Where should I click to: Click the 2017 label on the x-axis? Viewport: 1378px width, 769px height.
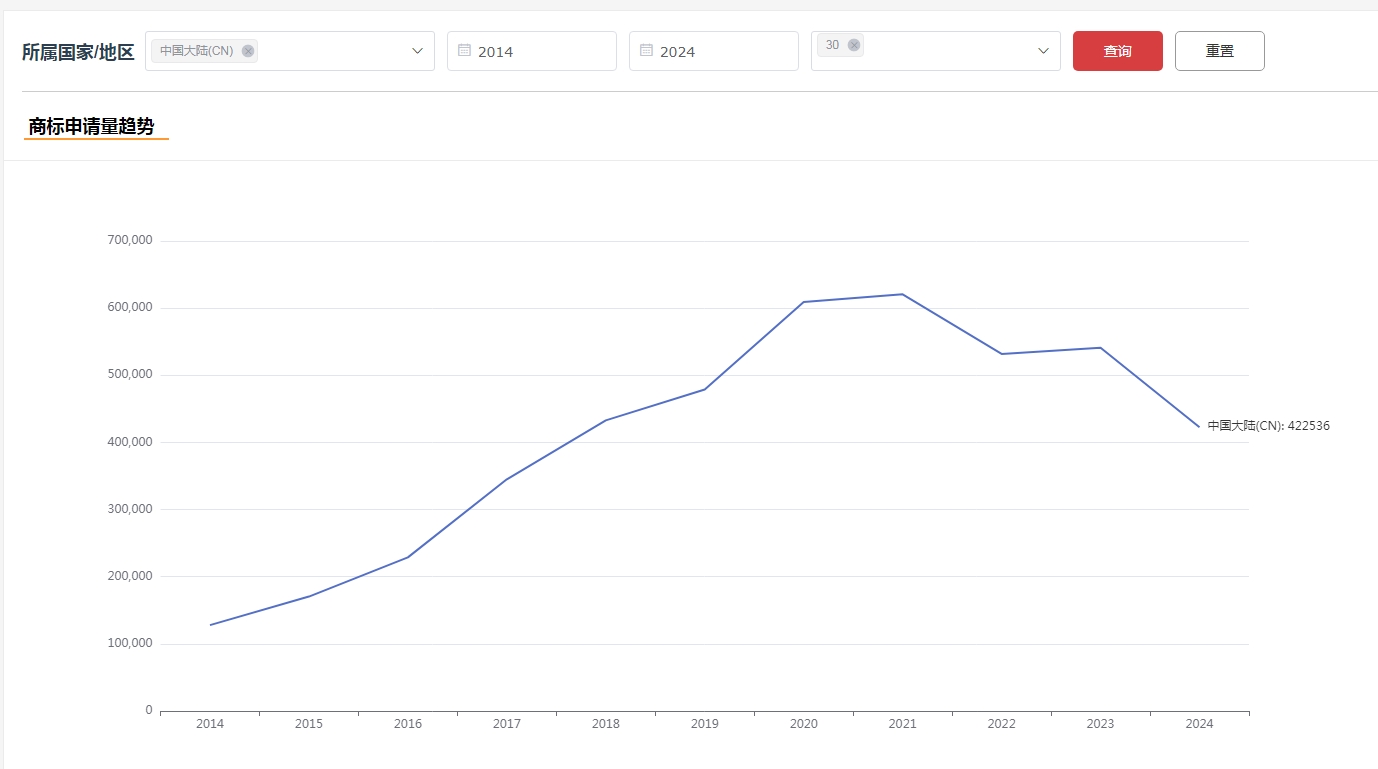(x=506, y=724)
